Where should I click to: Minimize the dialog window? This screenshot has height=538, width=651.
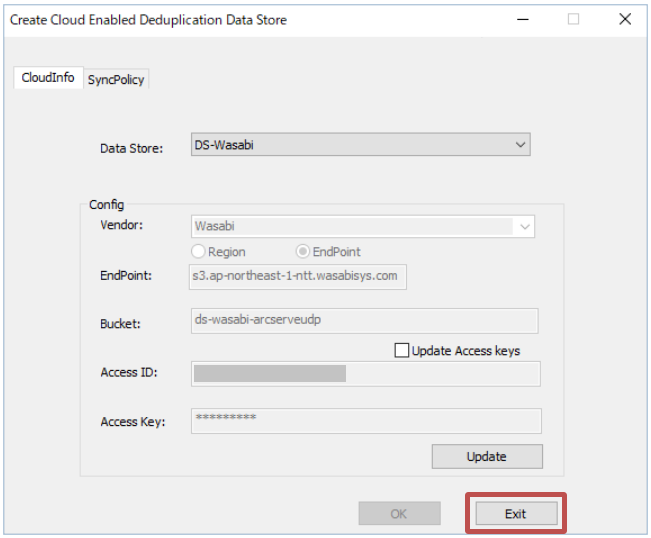[521, 19]
